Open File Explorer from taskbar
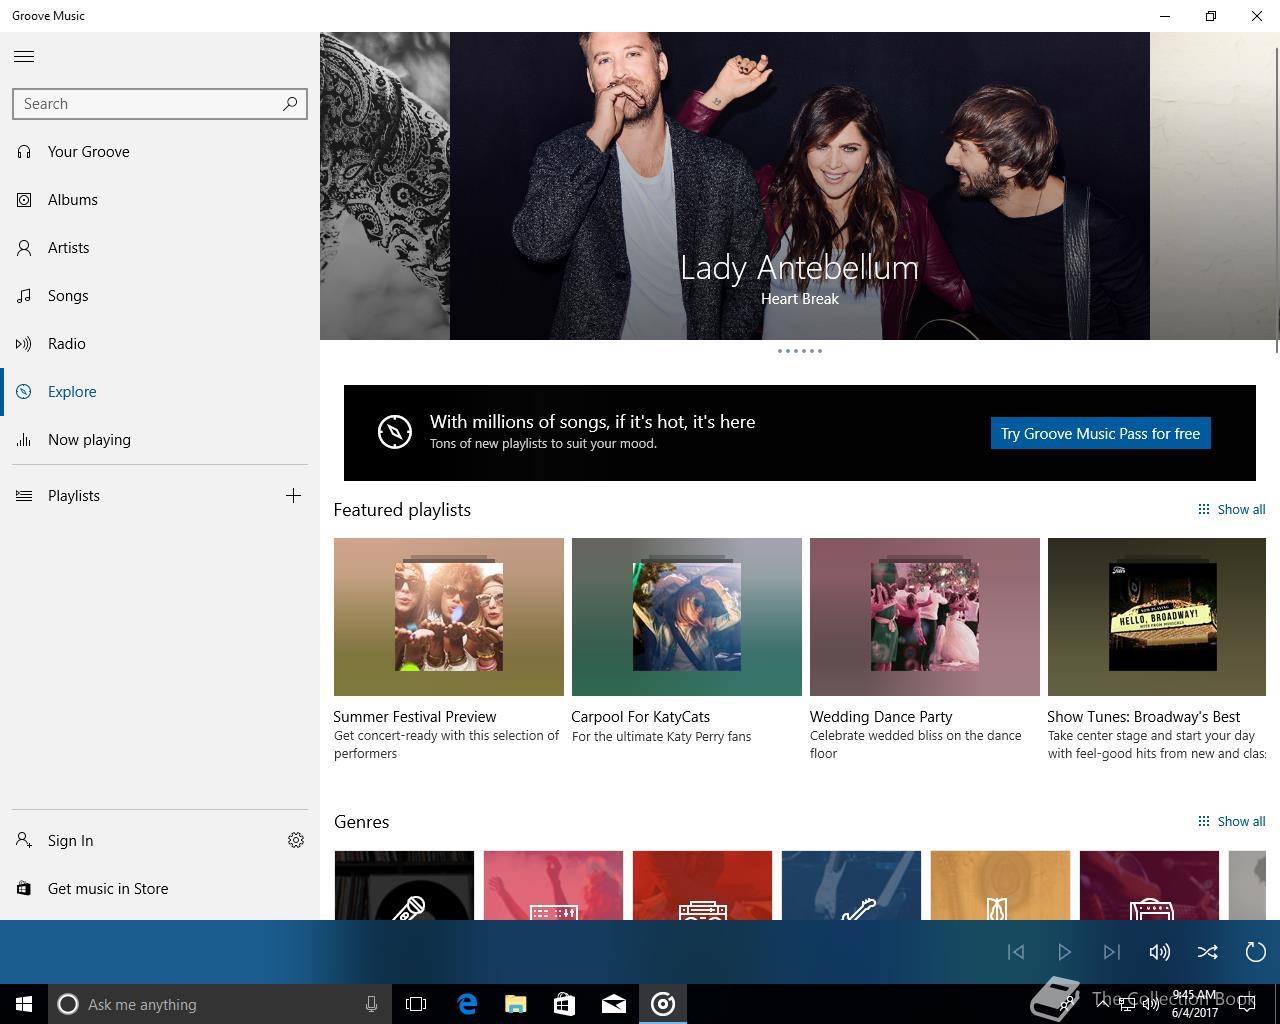1280x1024 pixels. [516, 1004]
